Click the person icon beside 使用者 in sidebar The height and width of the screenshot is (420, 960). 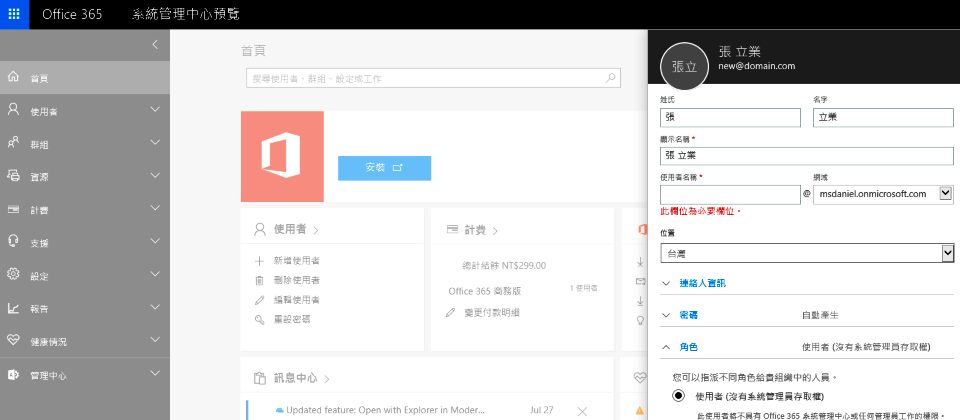pos(13,110)
